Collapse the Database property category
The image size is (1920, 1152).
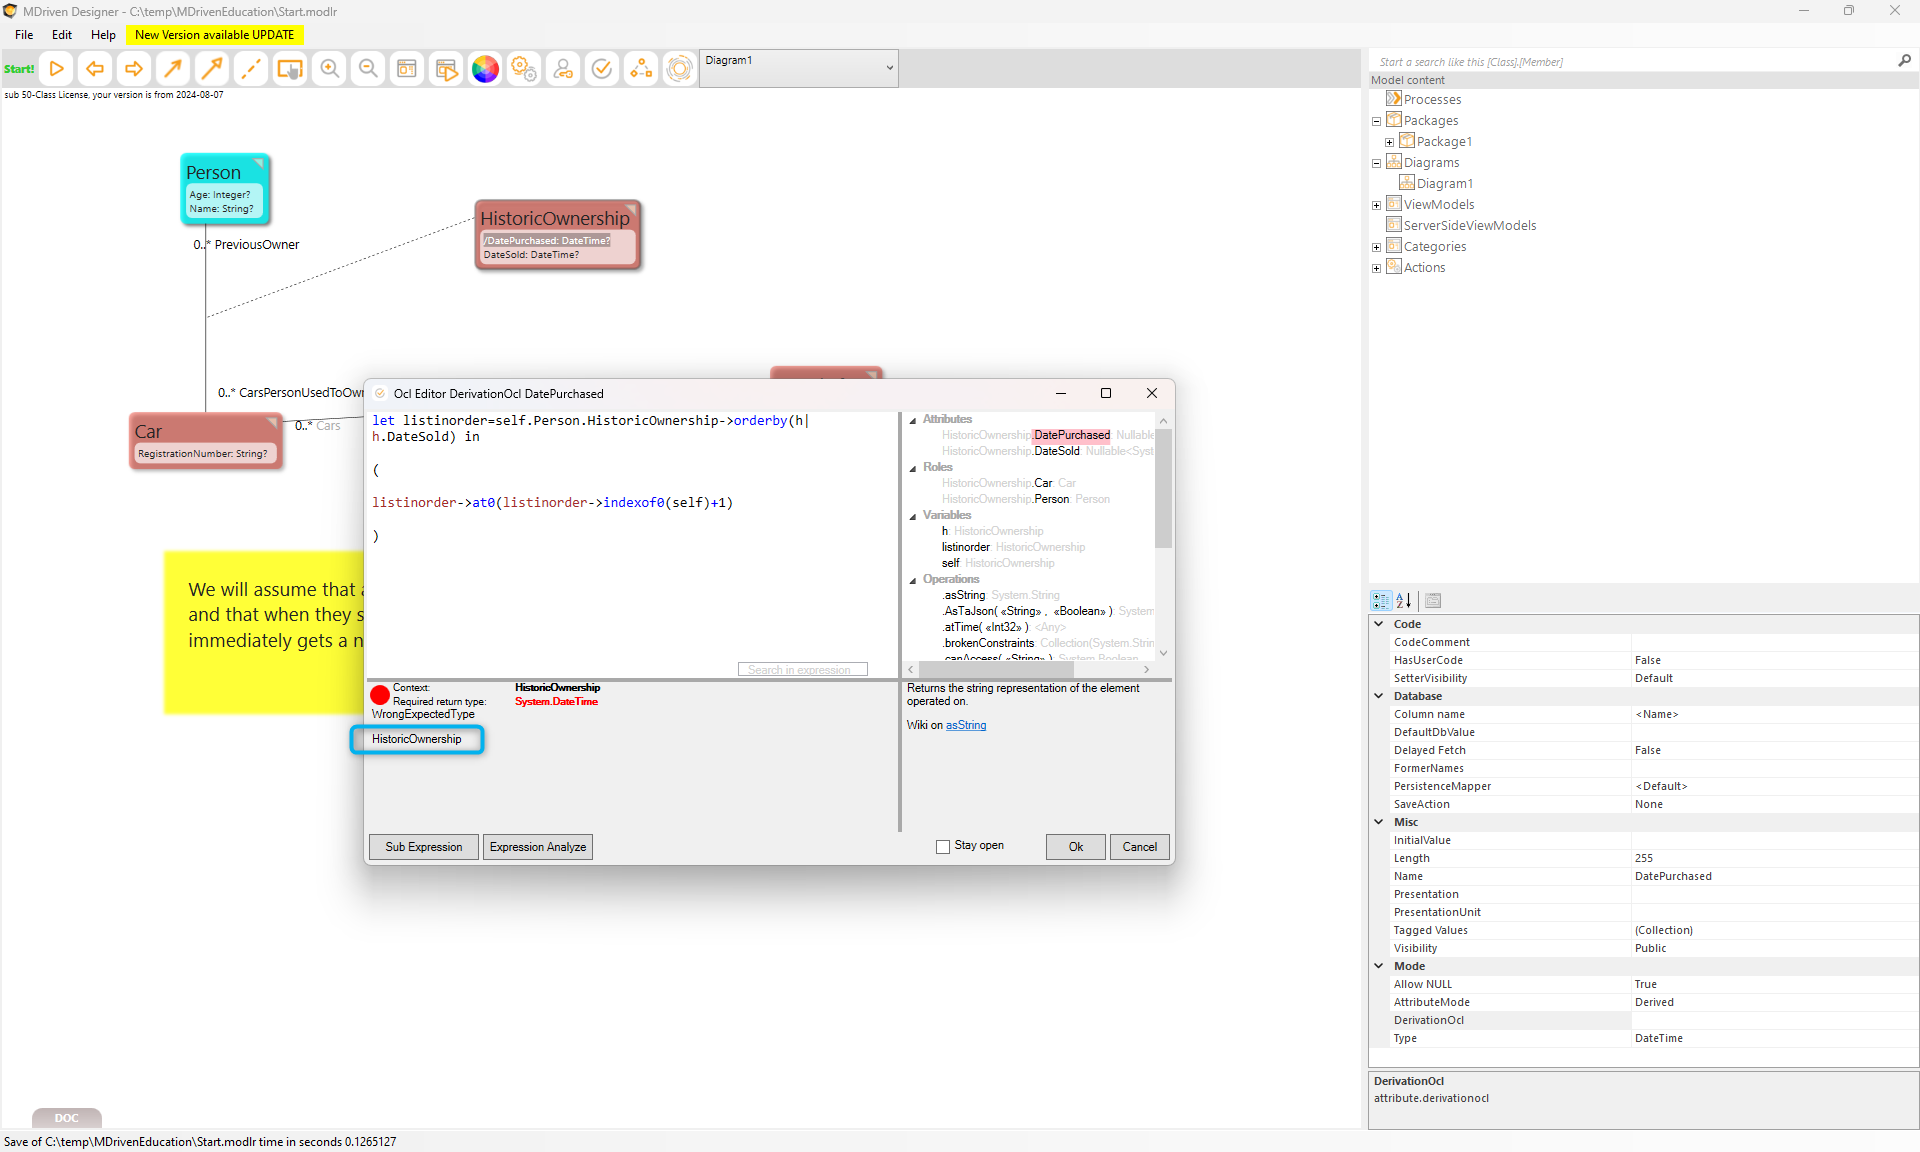(x=1379, y=696)
